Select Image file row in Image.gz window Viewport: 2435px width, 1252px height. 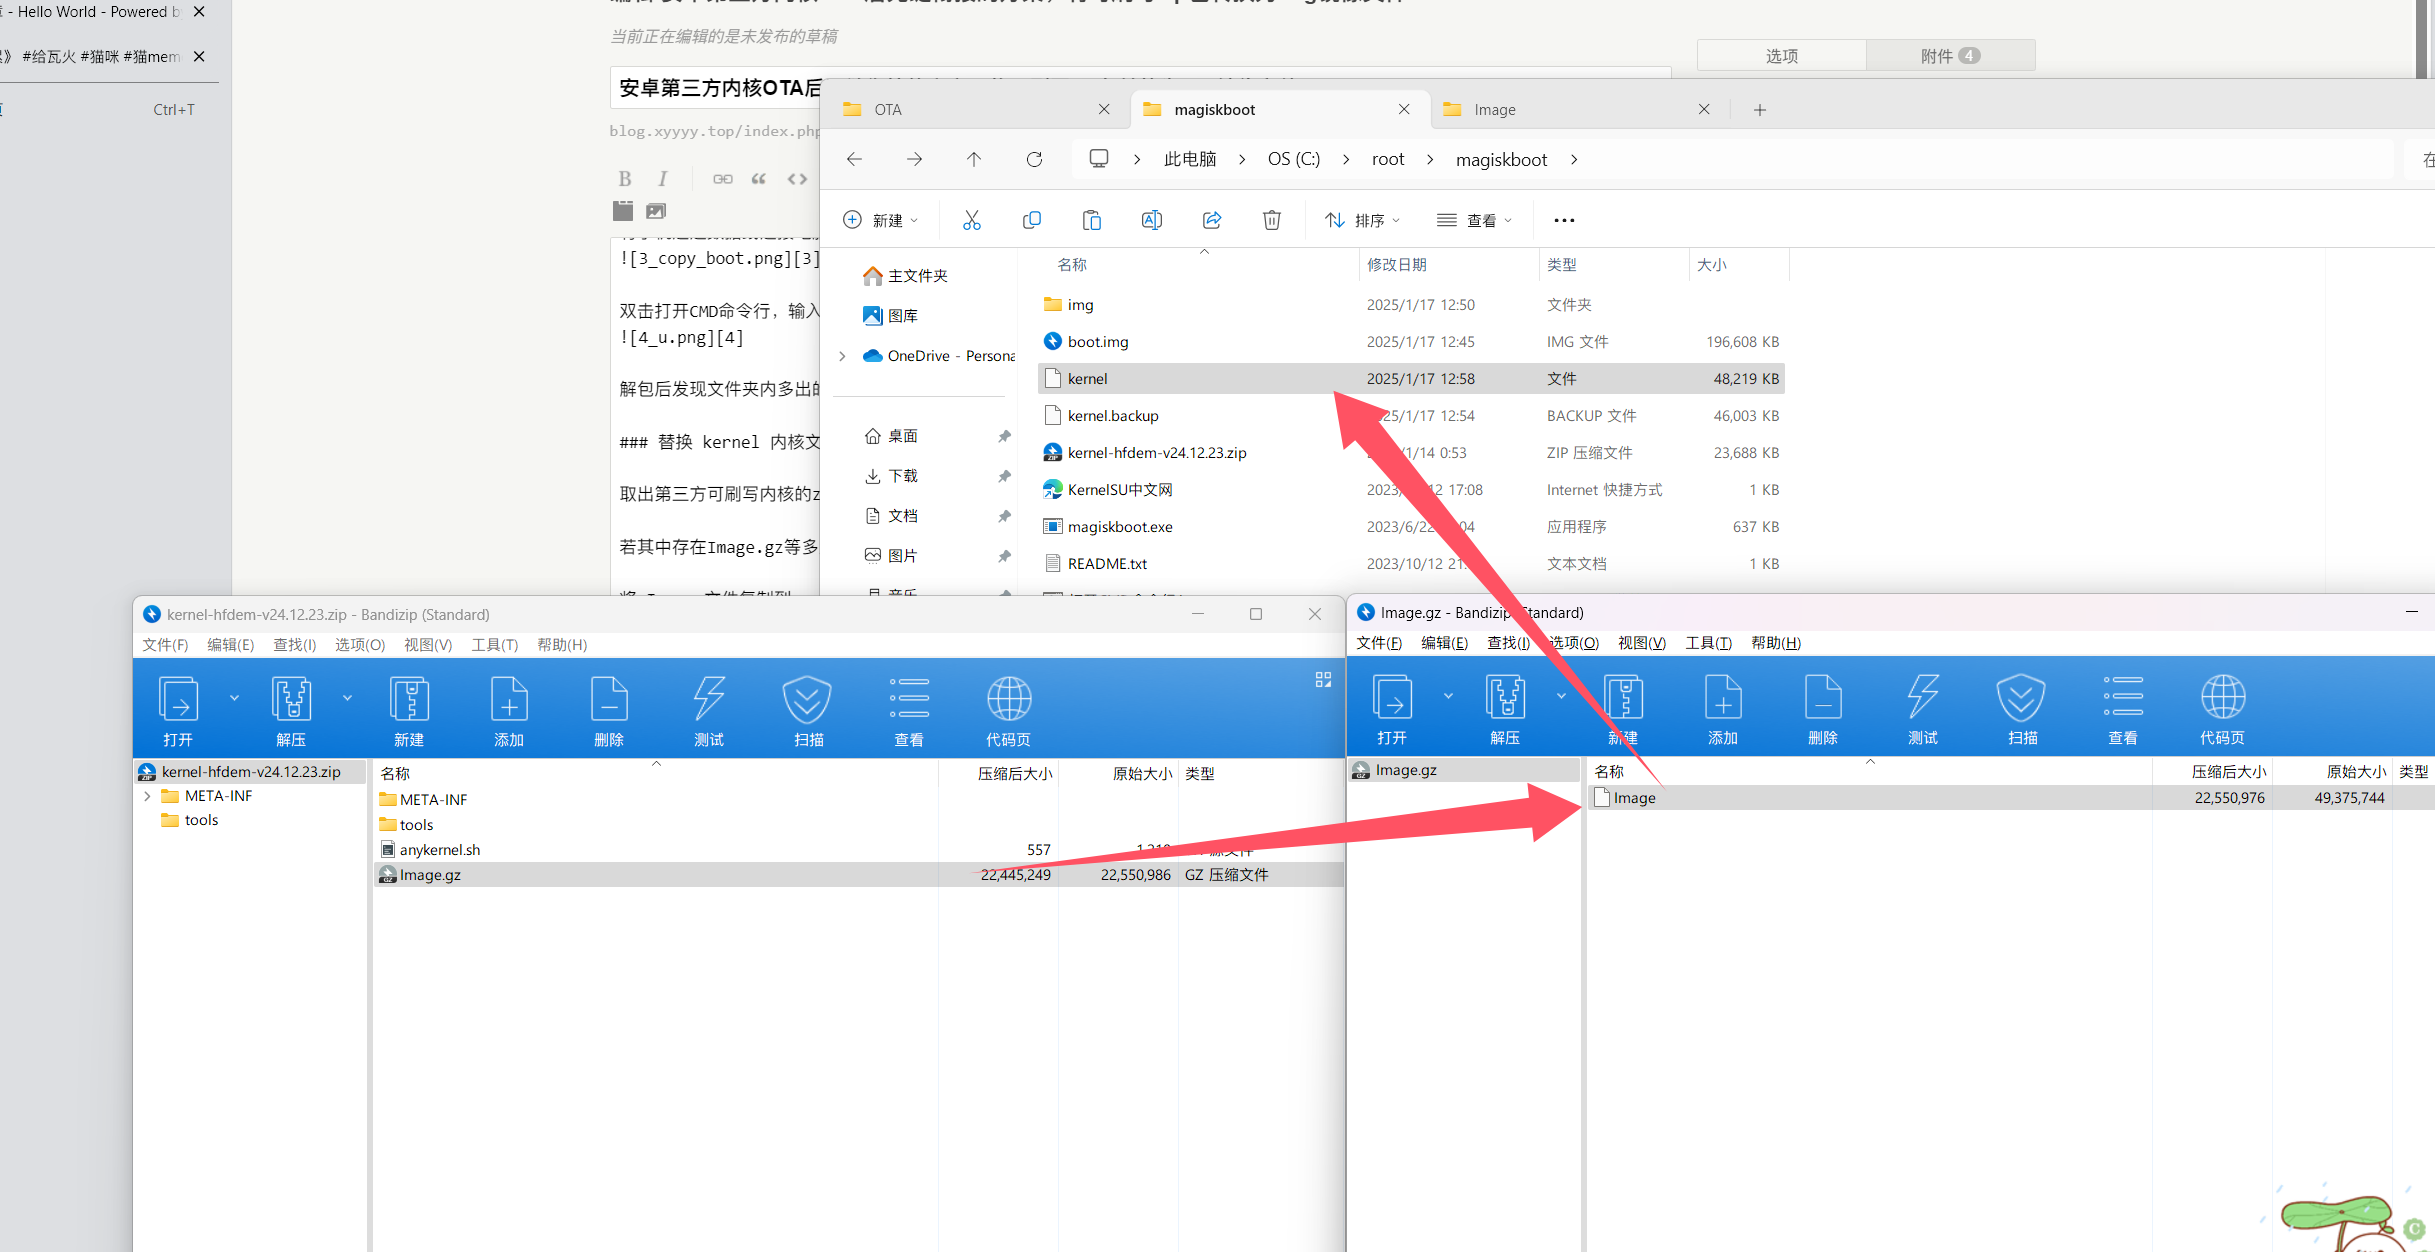click(2010, 798)
